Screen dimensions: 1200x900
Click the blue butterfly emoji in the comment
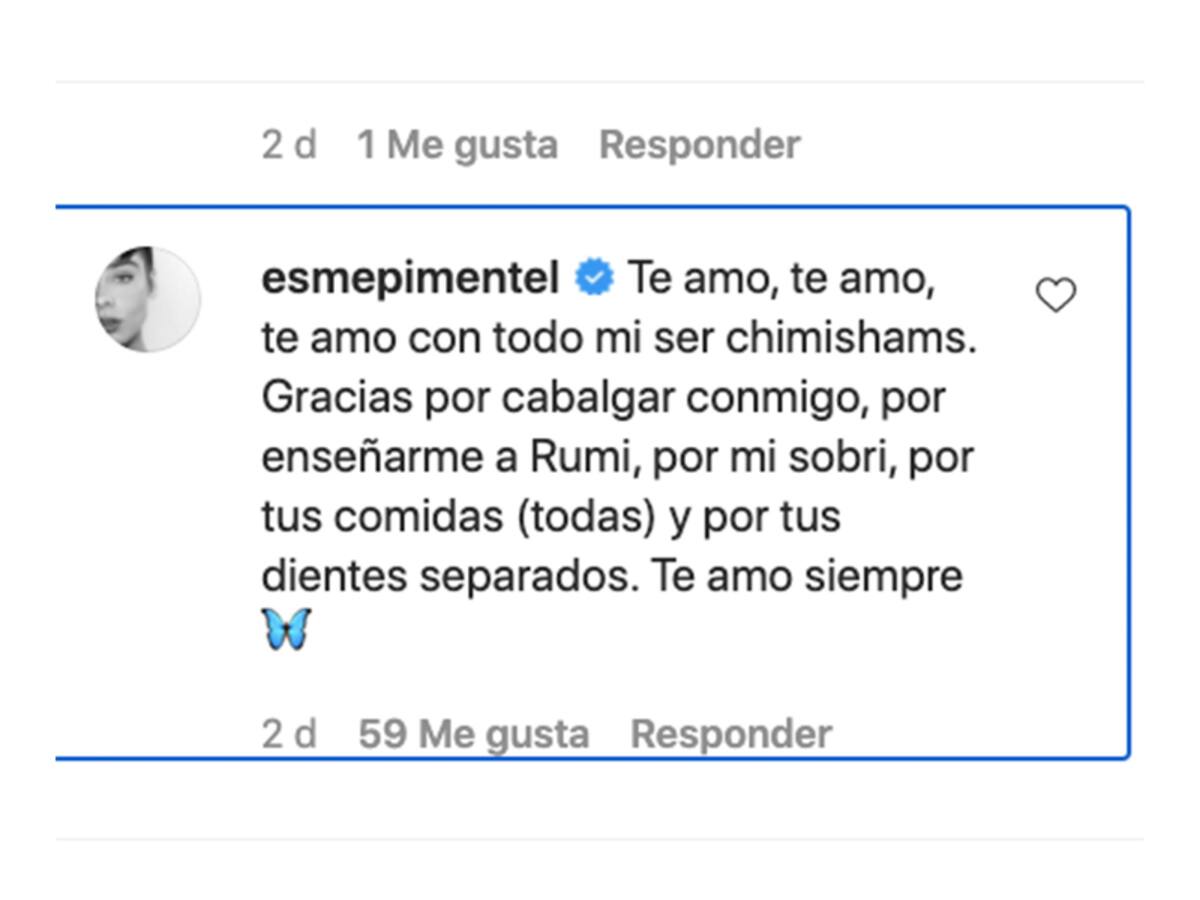287,630
